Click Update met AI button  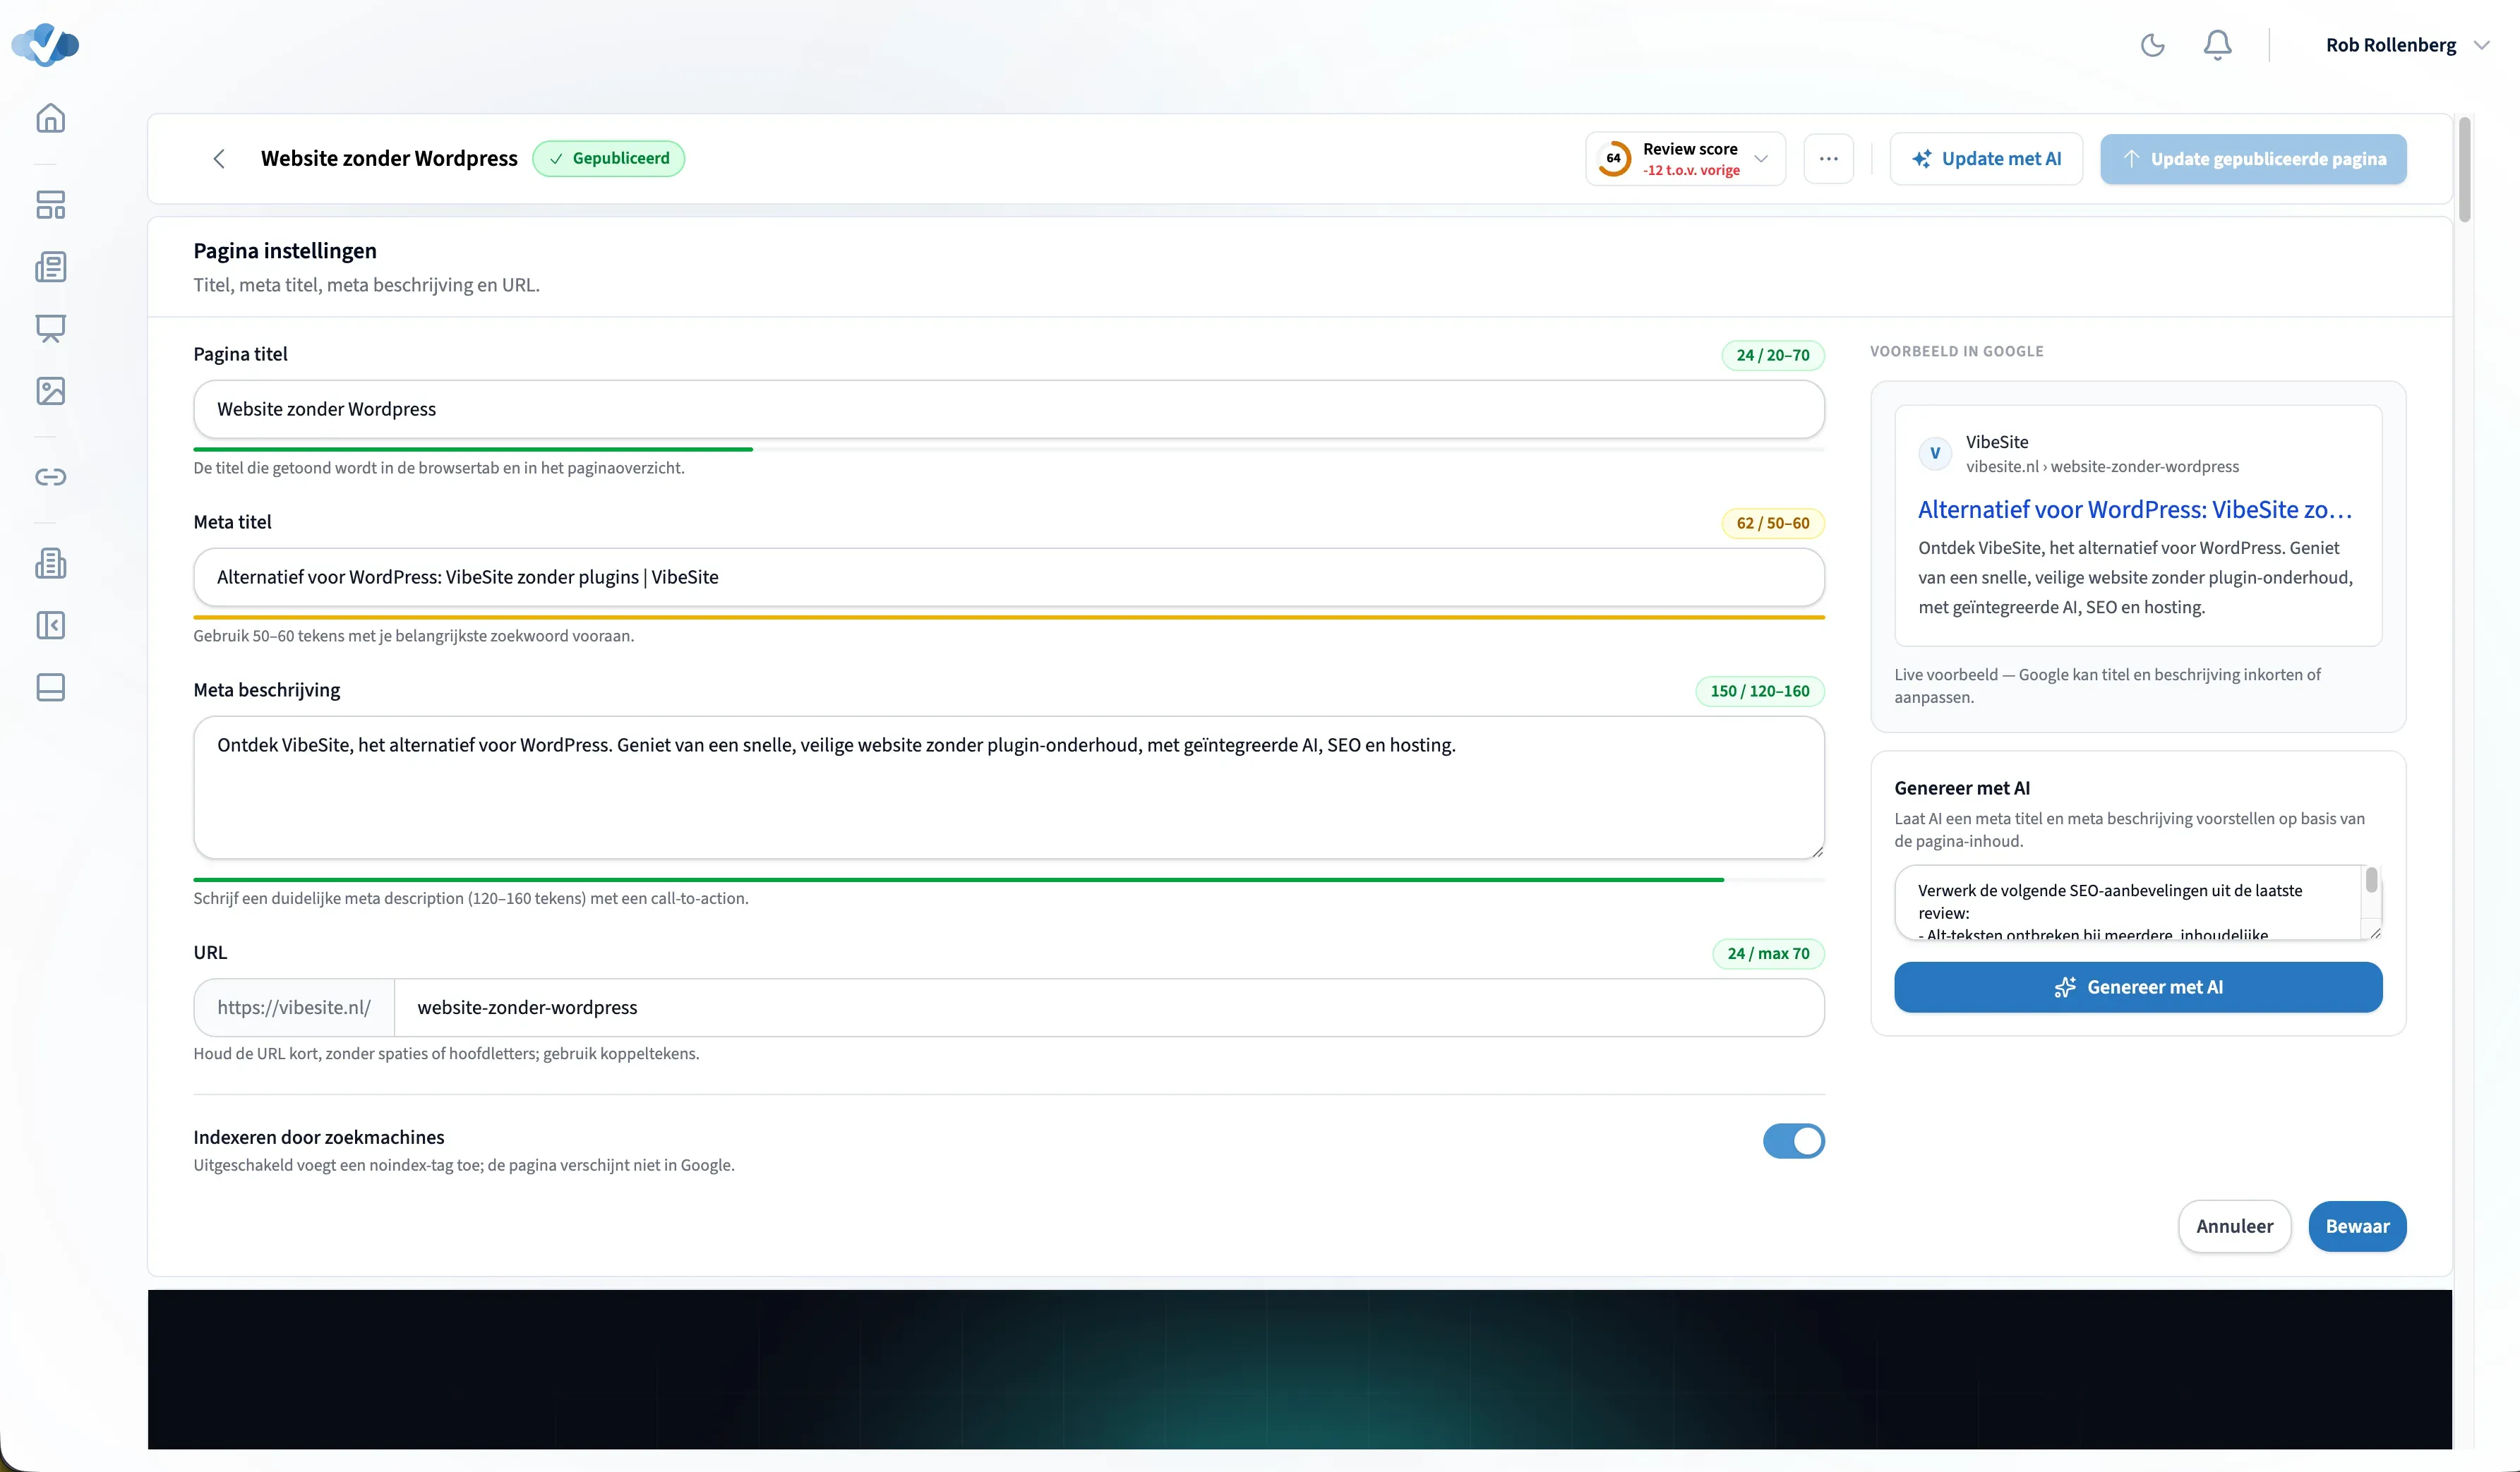tap(1986, 159)
